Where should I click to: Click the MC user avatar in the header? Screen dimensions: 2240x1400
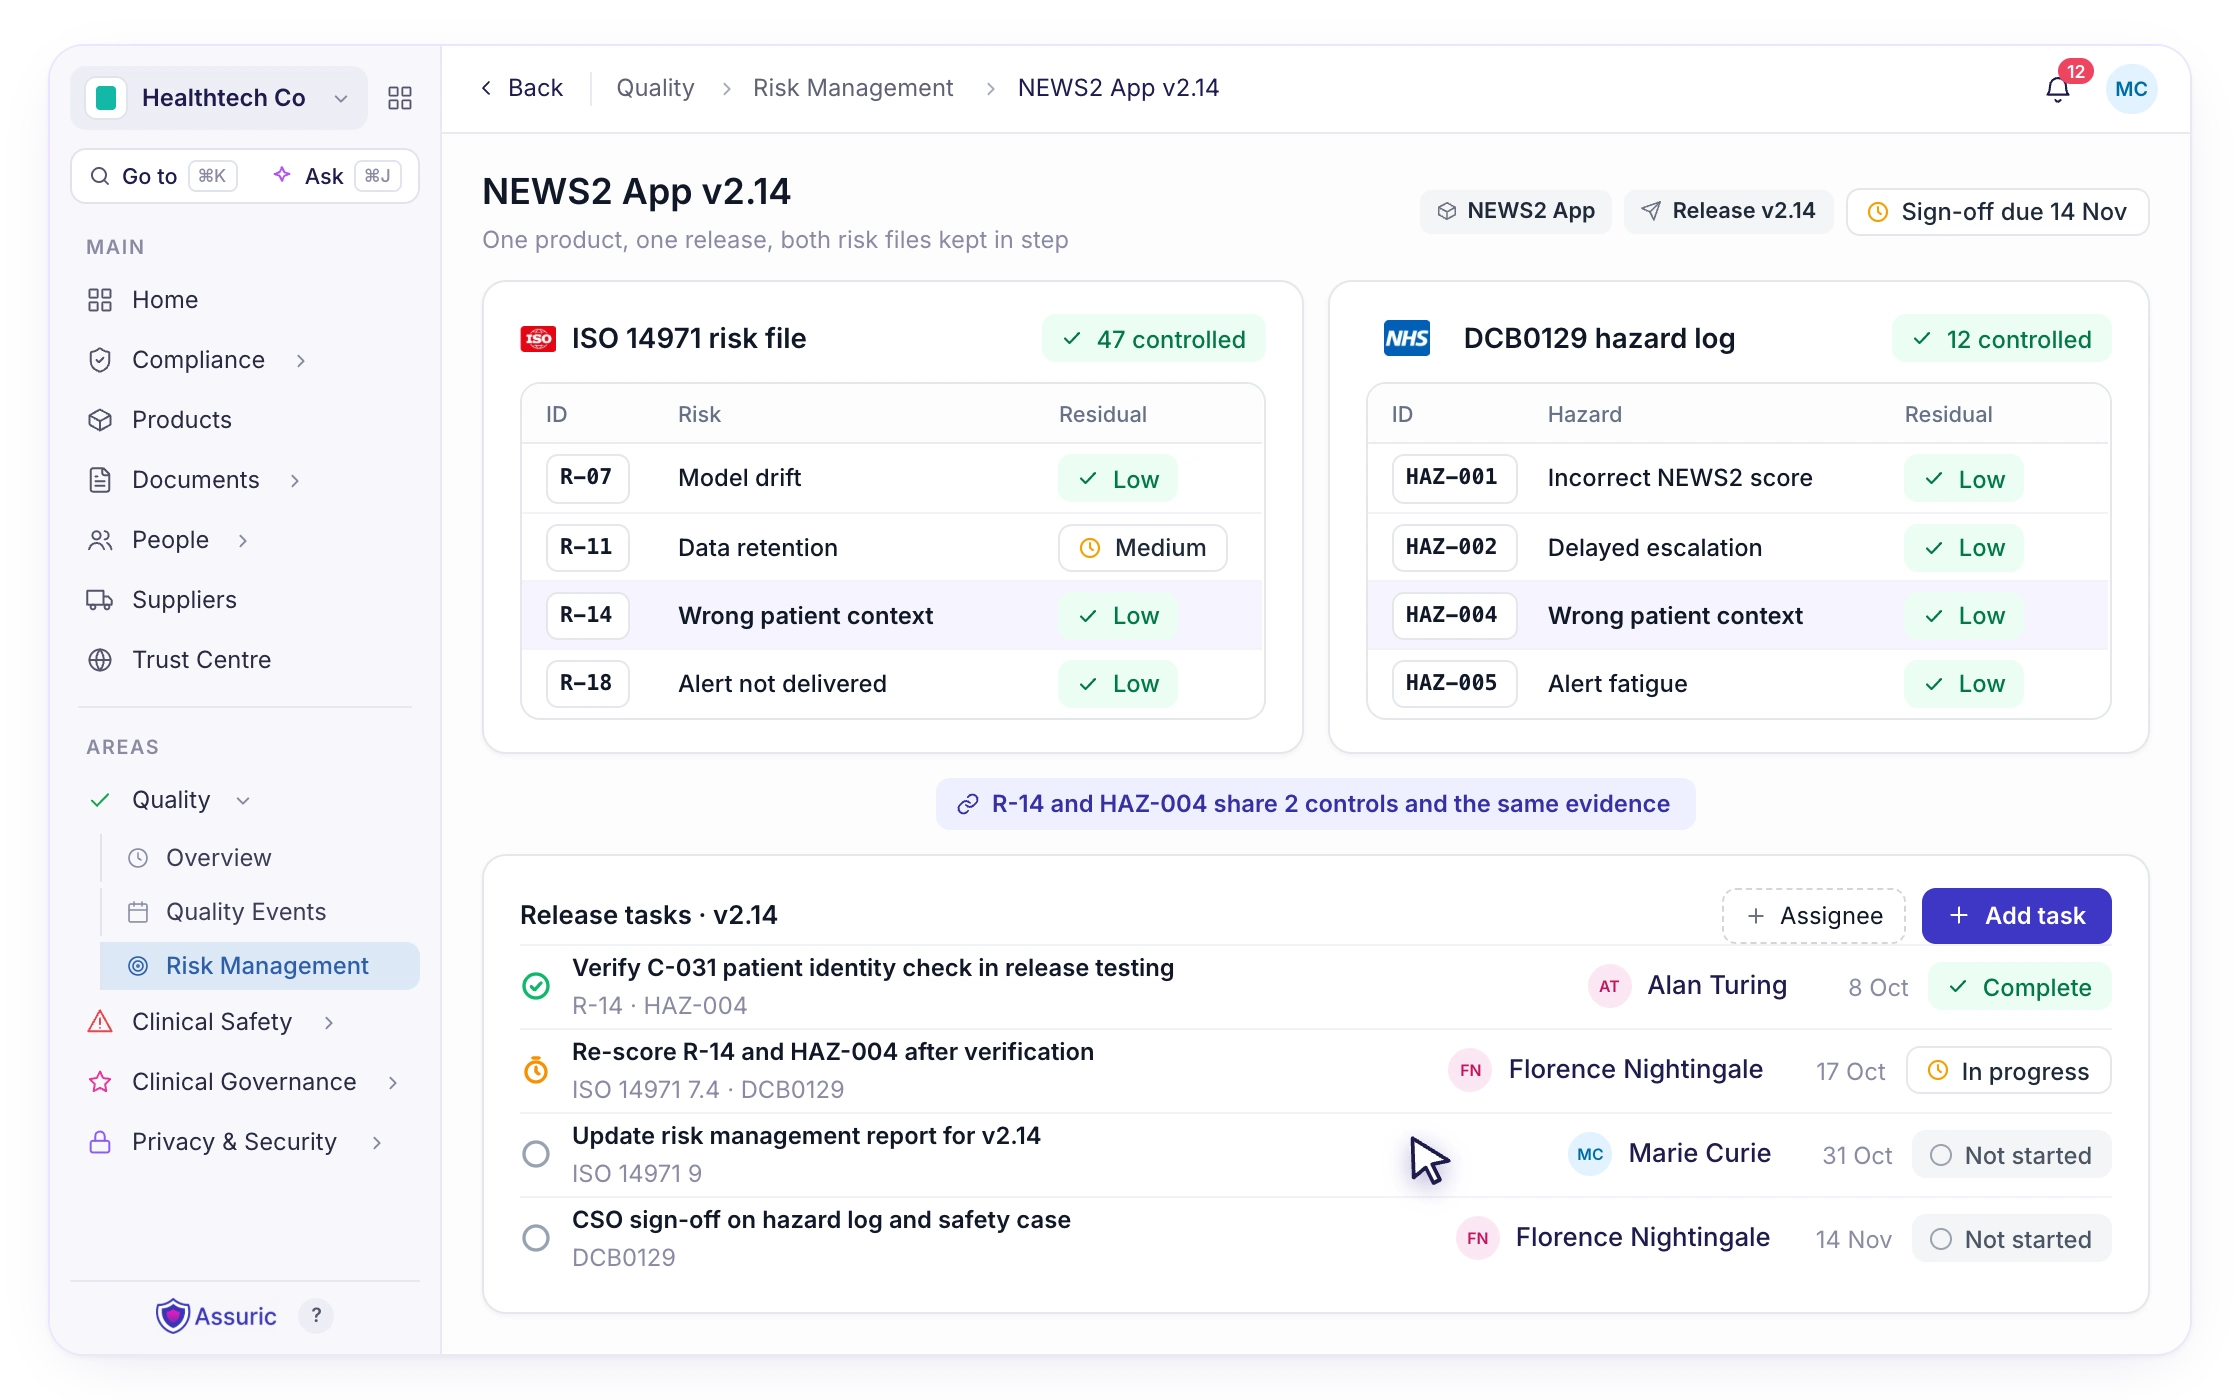click(x=2131, y=89)
